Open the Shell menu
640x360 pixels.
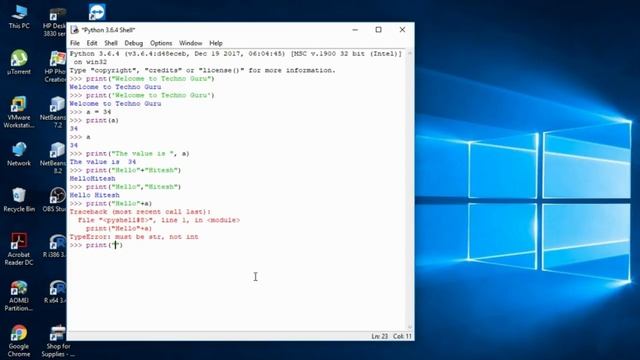point(111,43)
